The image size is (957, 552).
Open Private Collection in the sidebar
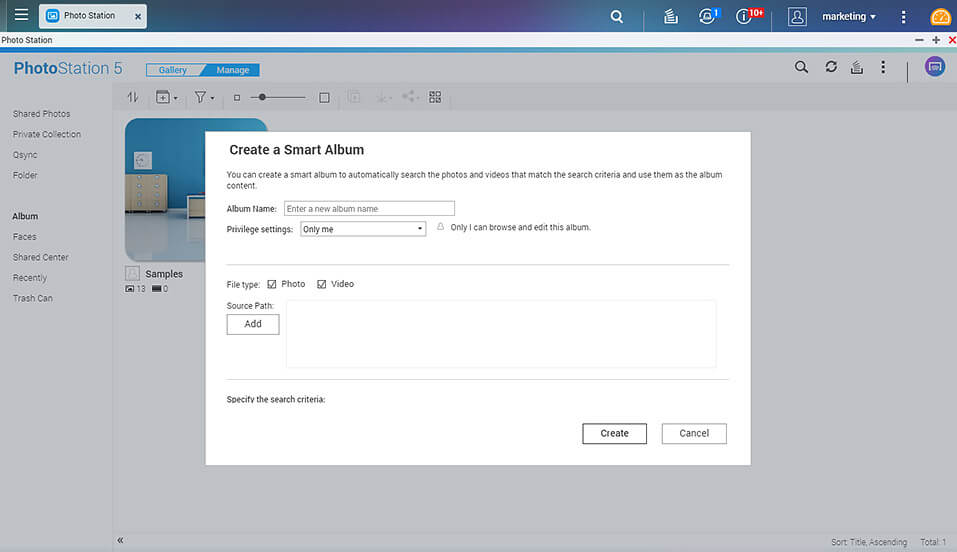(46, 134)
